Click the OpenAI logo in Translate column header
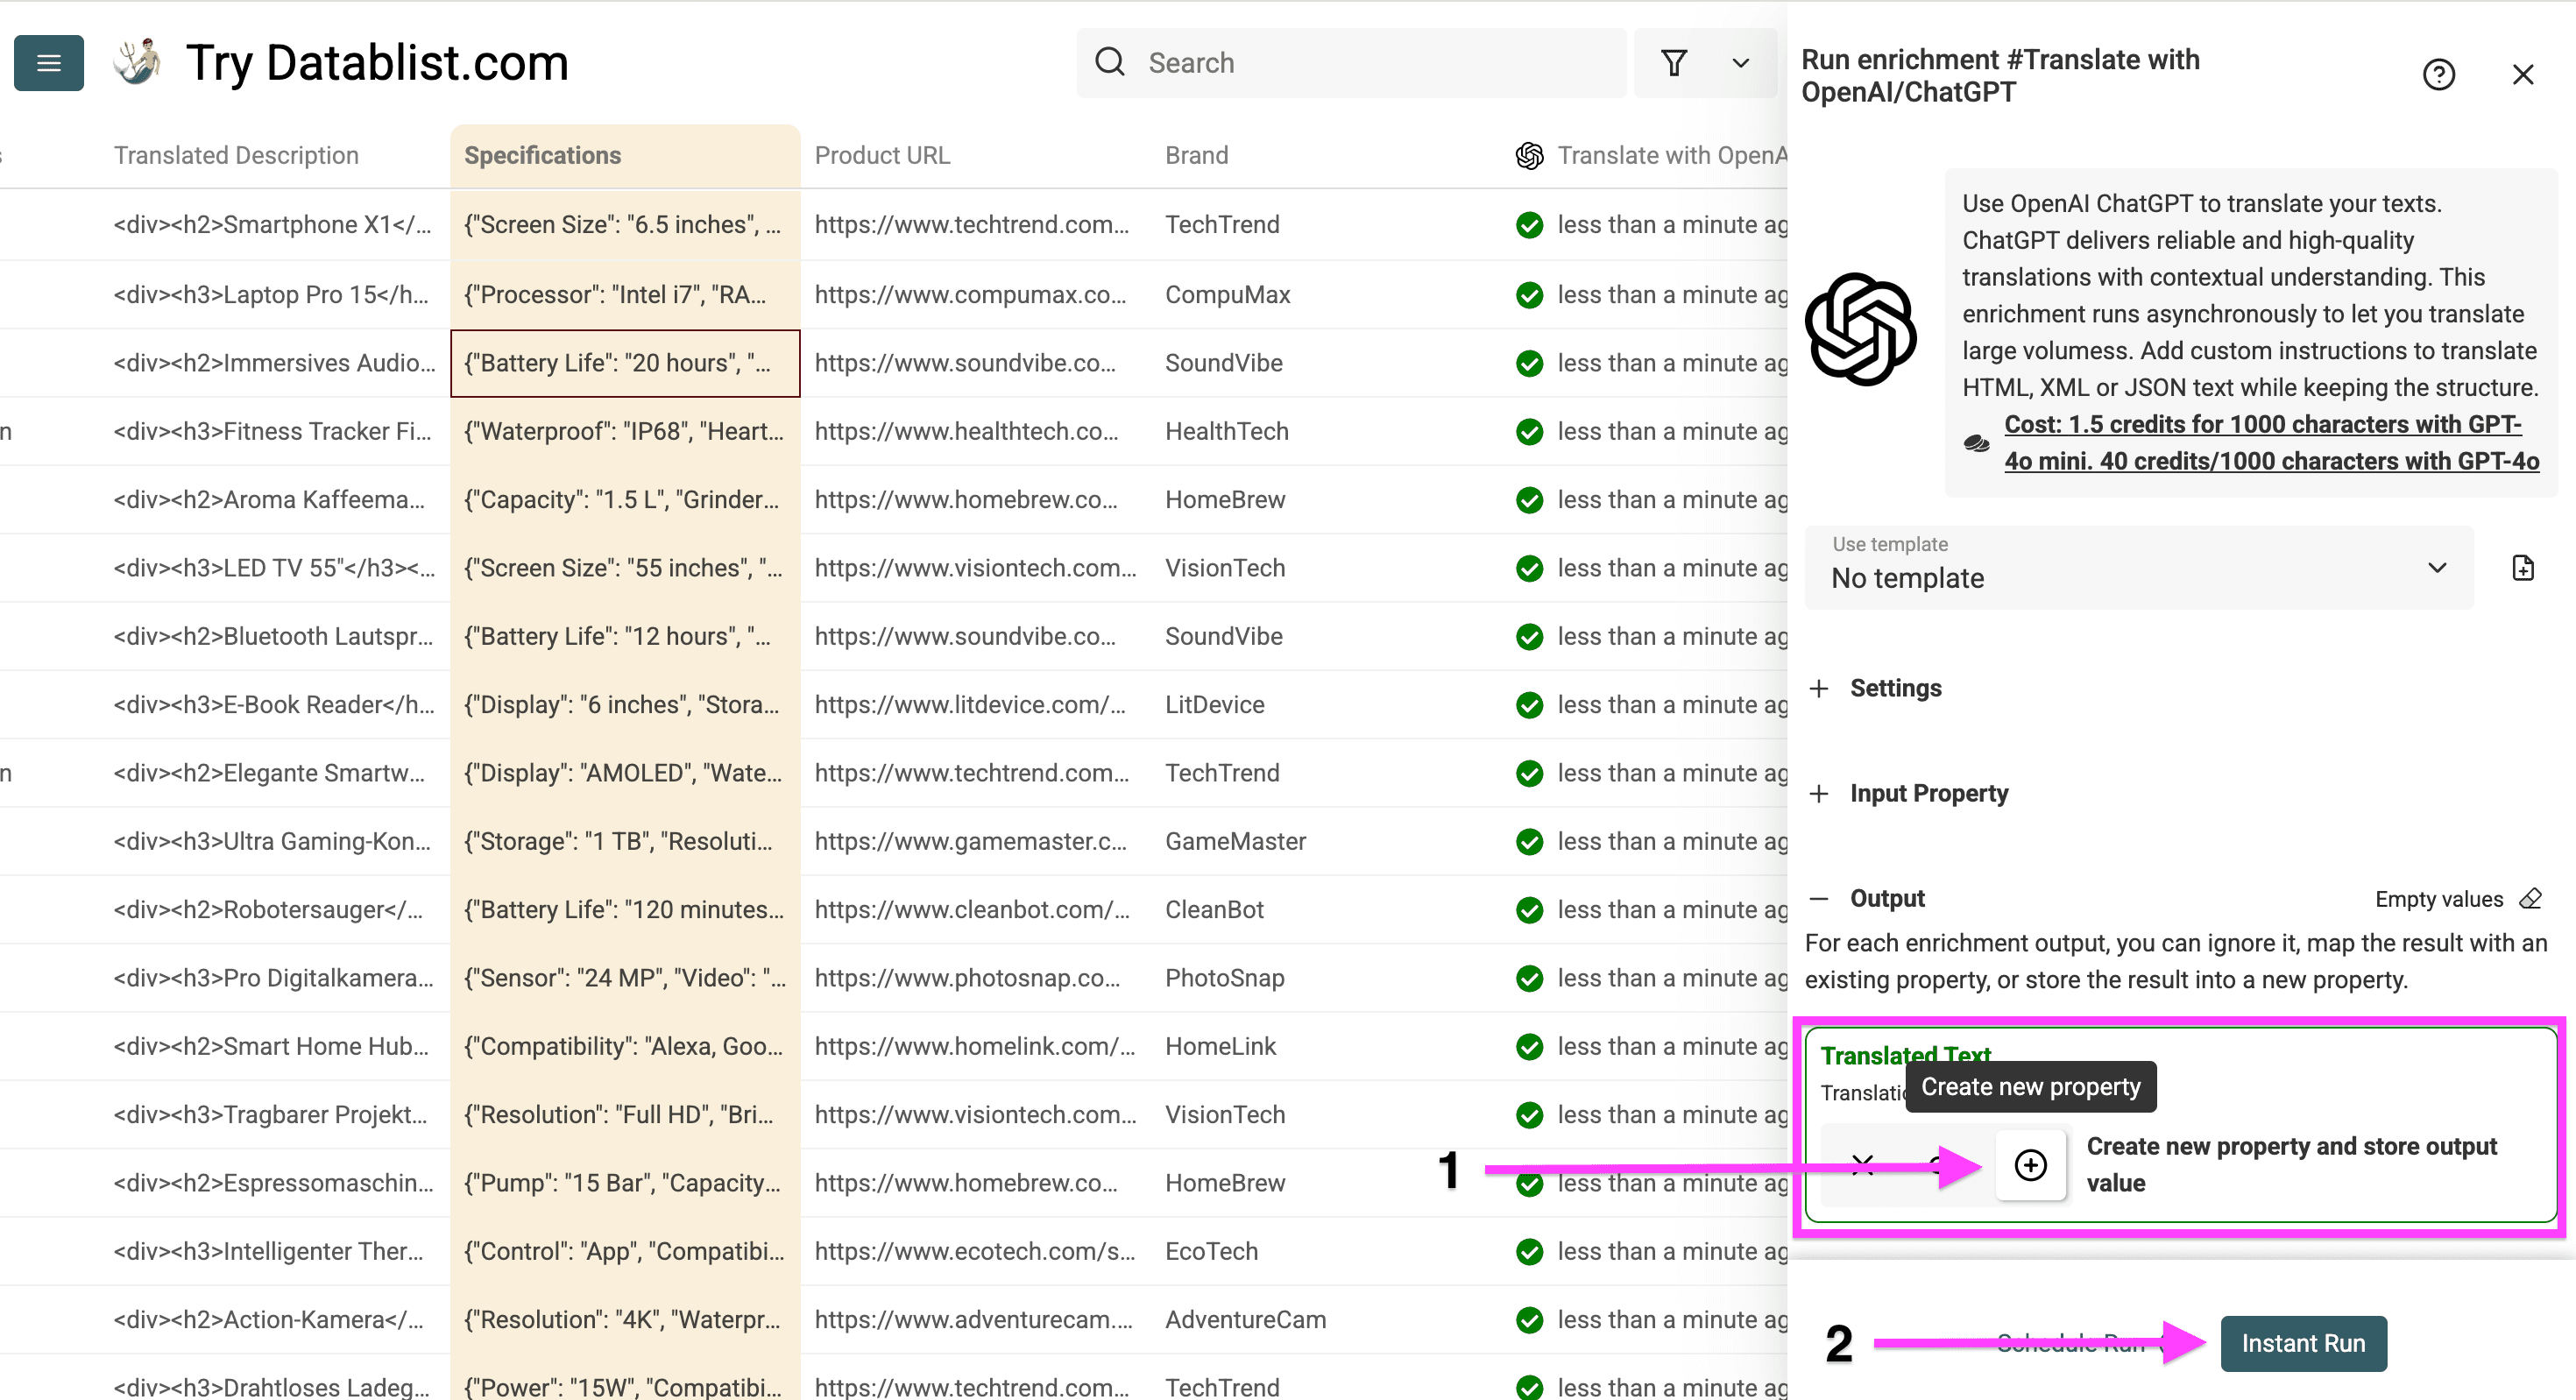This screenshot has height=1400, width=2576. (x=1529, y=155)
